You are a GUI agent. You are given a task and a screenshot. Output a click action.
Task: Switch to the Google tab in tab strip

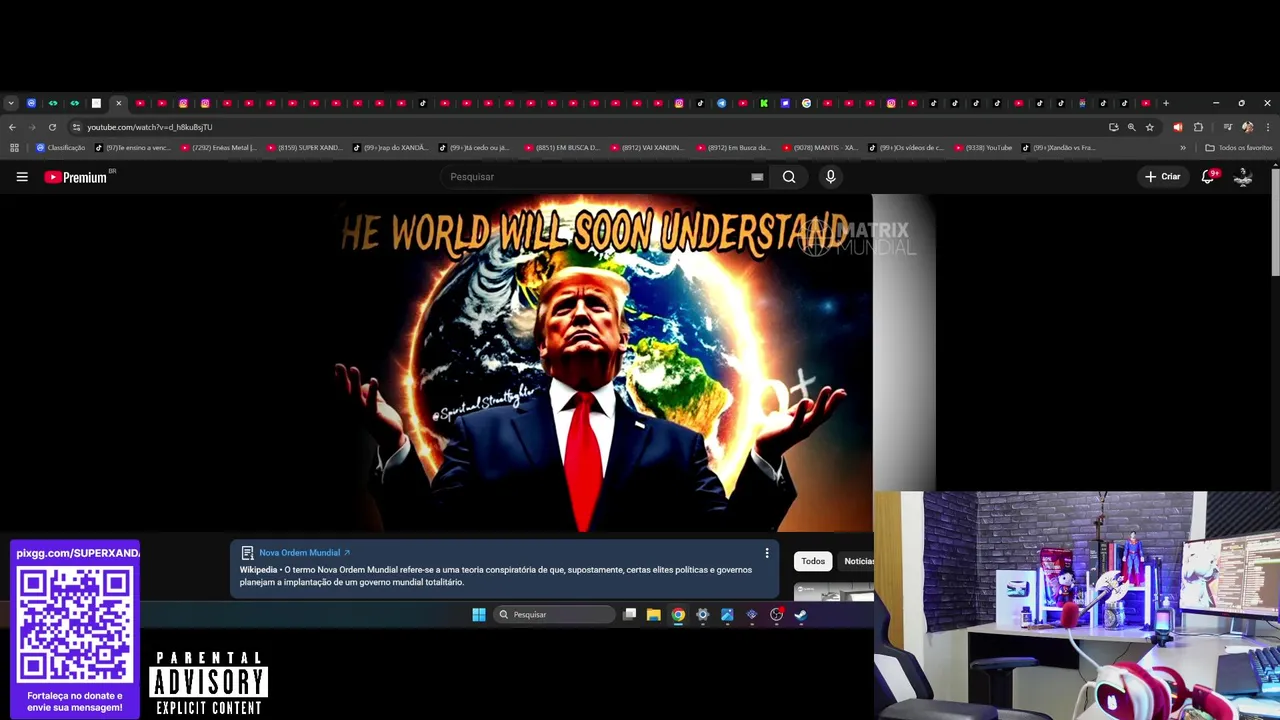(x=806, y=103)
